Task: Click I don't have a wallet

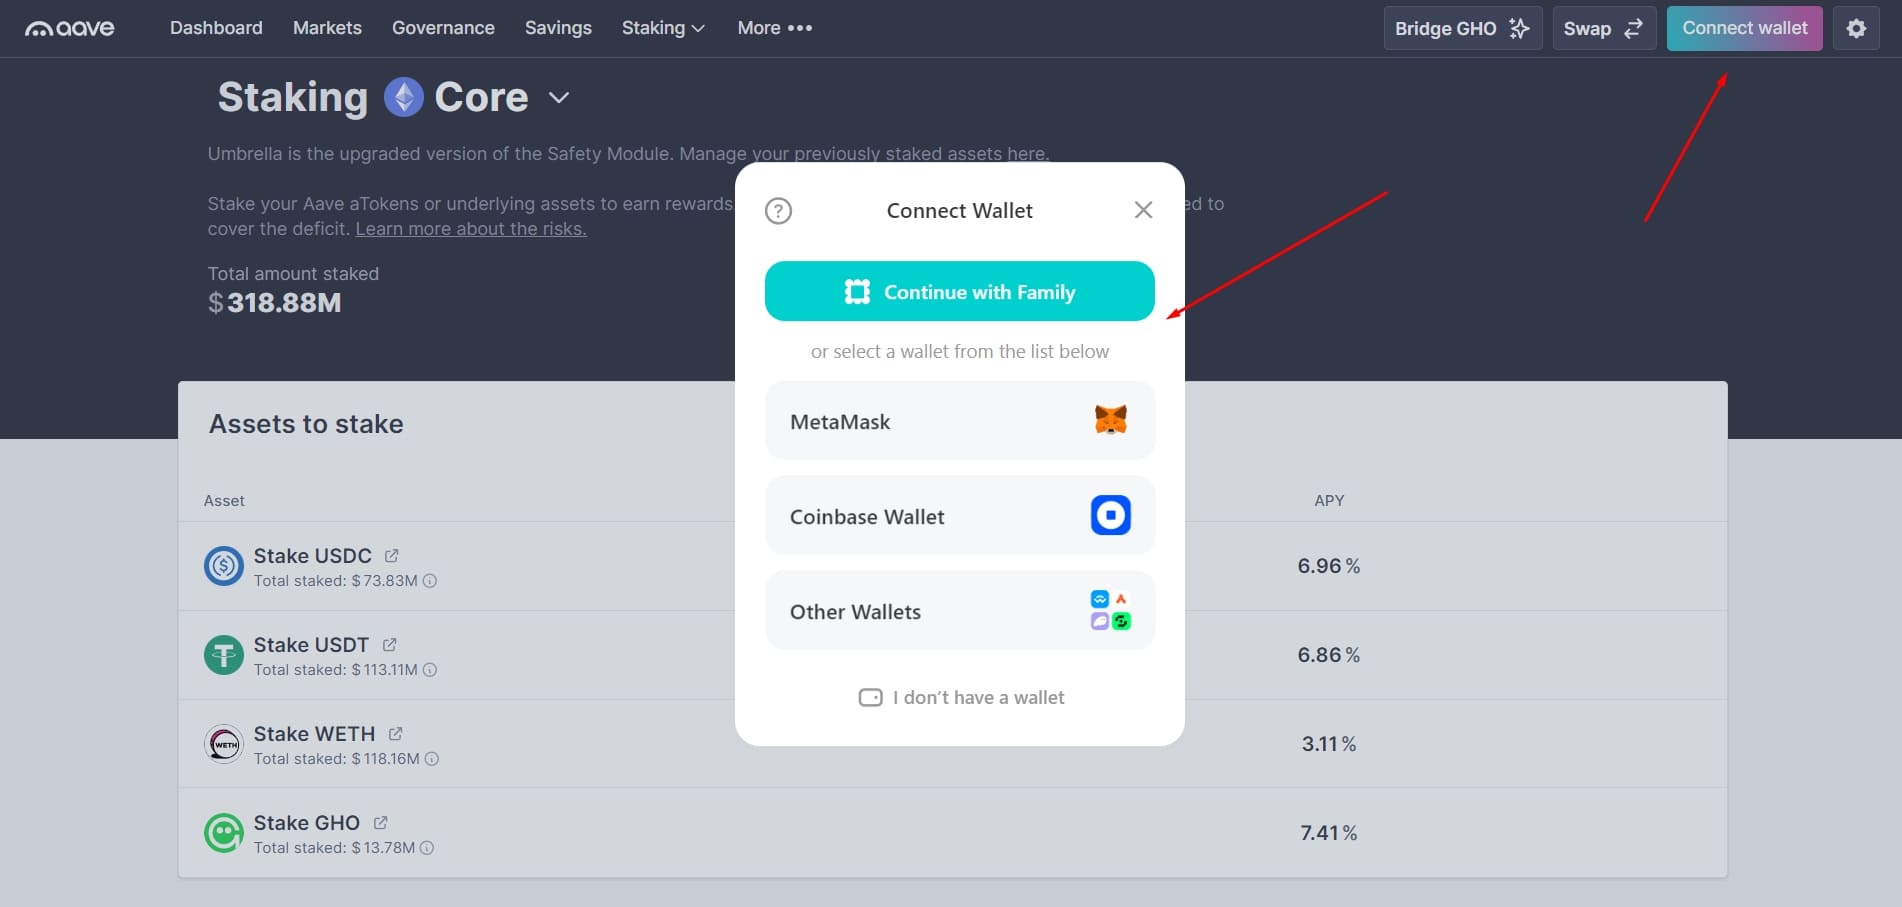Action: pyautogui.click(x=961, y=697)
